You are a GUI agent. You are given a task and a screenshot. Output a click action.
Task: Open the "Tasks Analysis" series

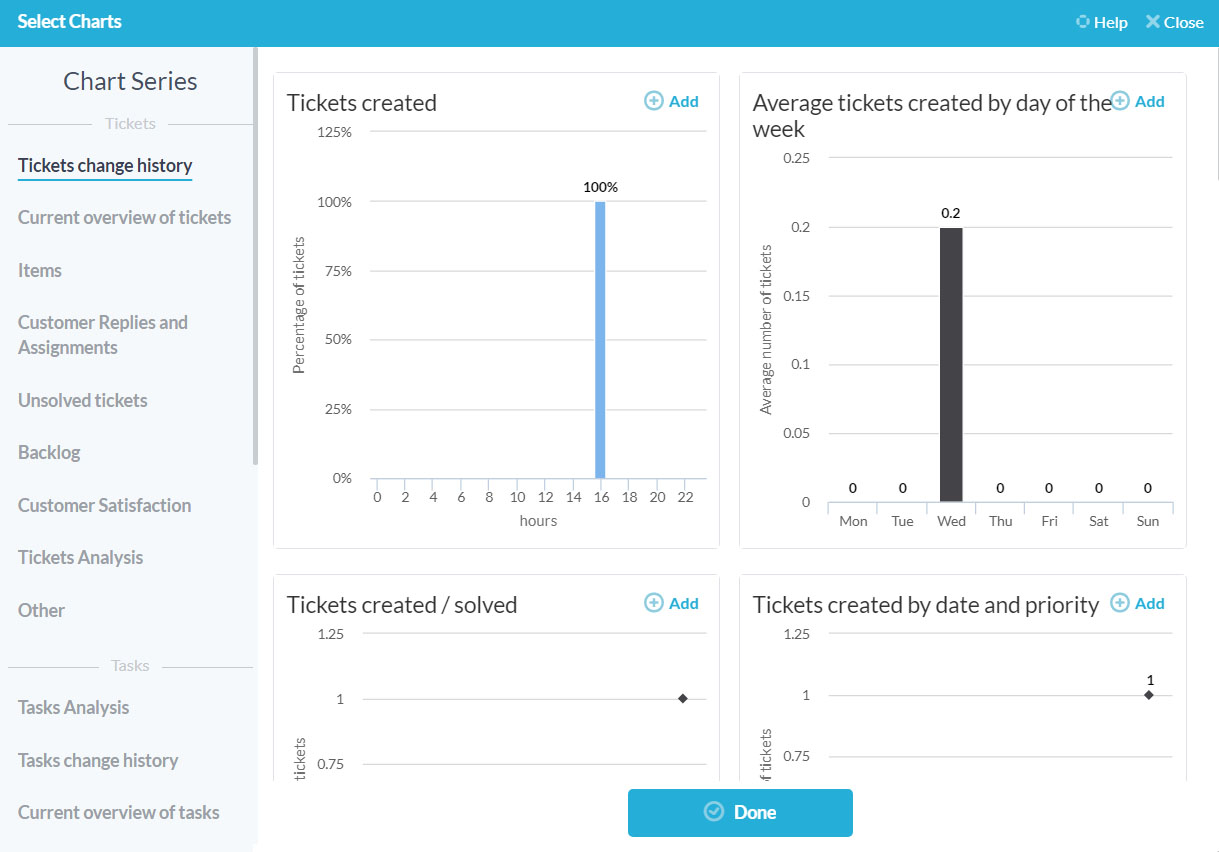tap(73, 707)
